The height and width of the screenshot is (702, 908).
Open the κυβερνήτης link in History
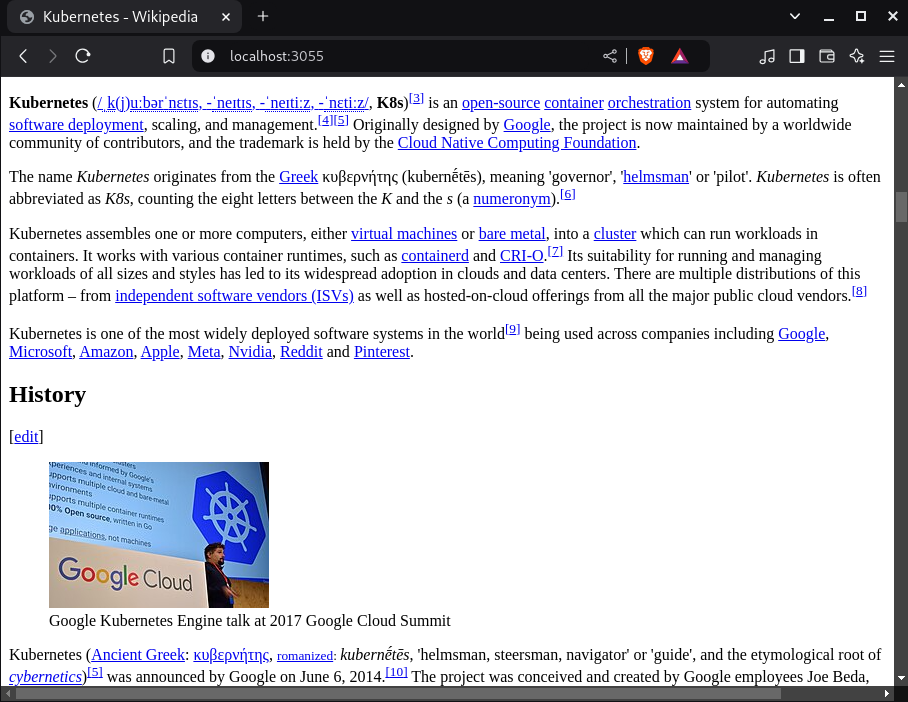[x=231, y=655]
